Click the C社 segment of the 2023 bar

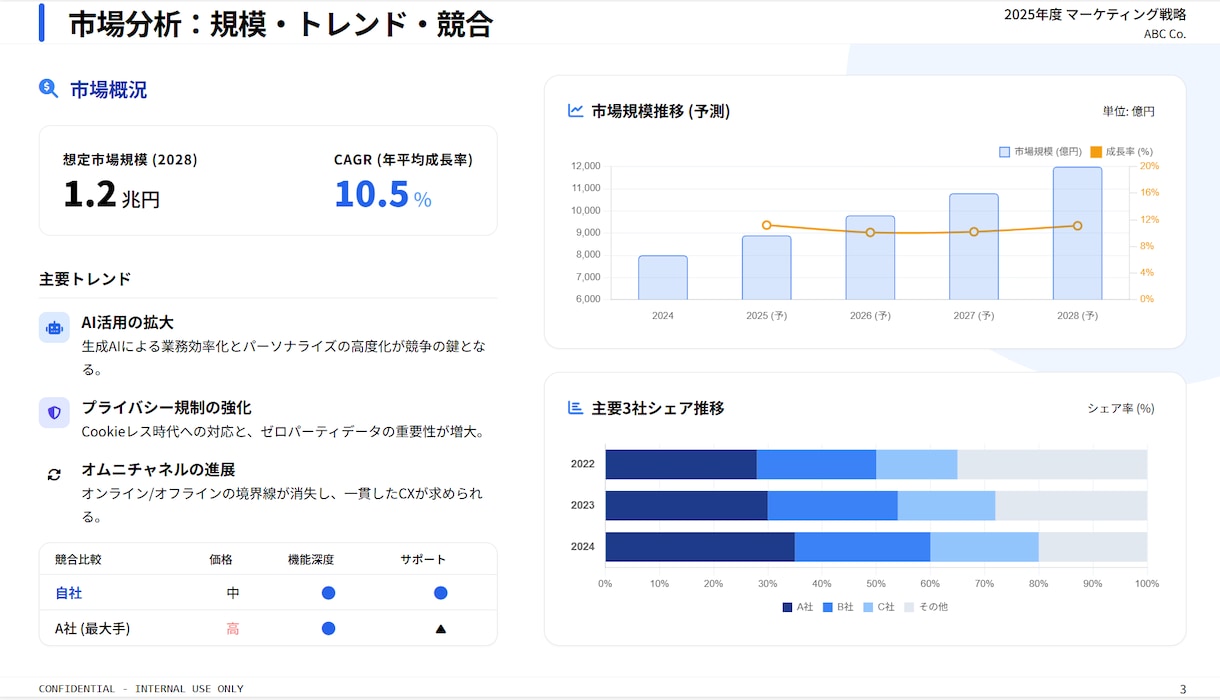(x=946, y=505)
